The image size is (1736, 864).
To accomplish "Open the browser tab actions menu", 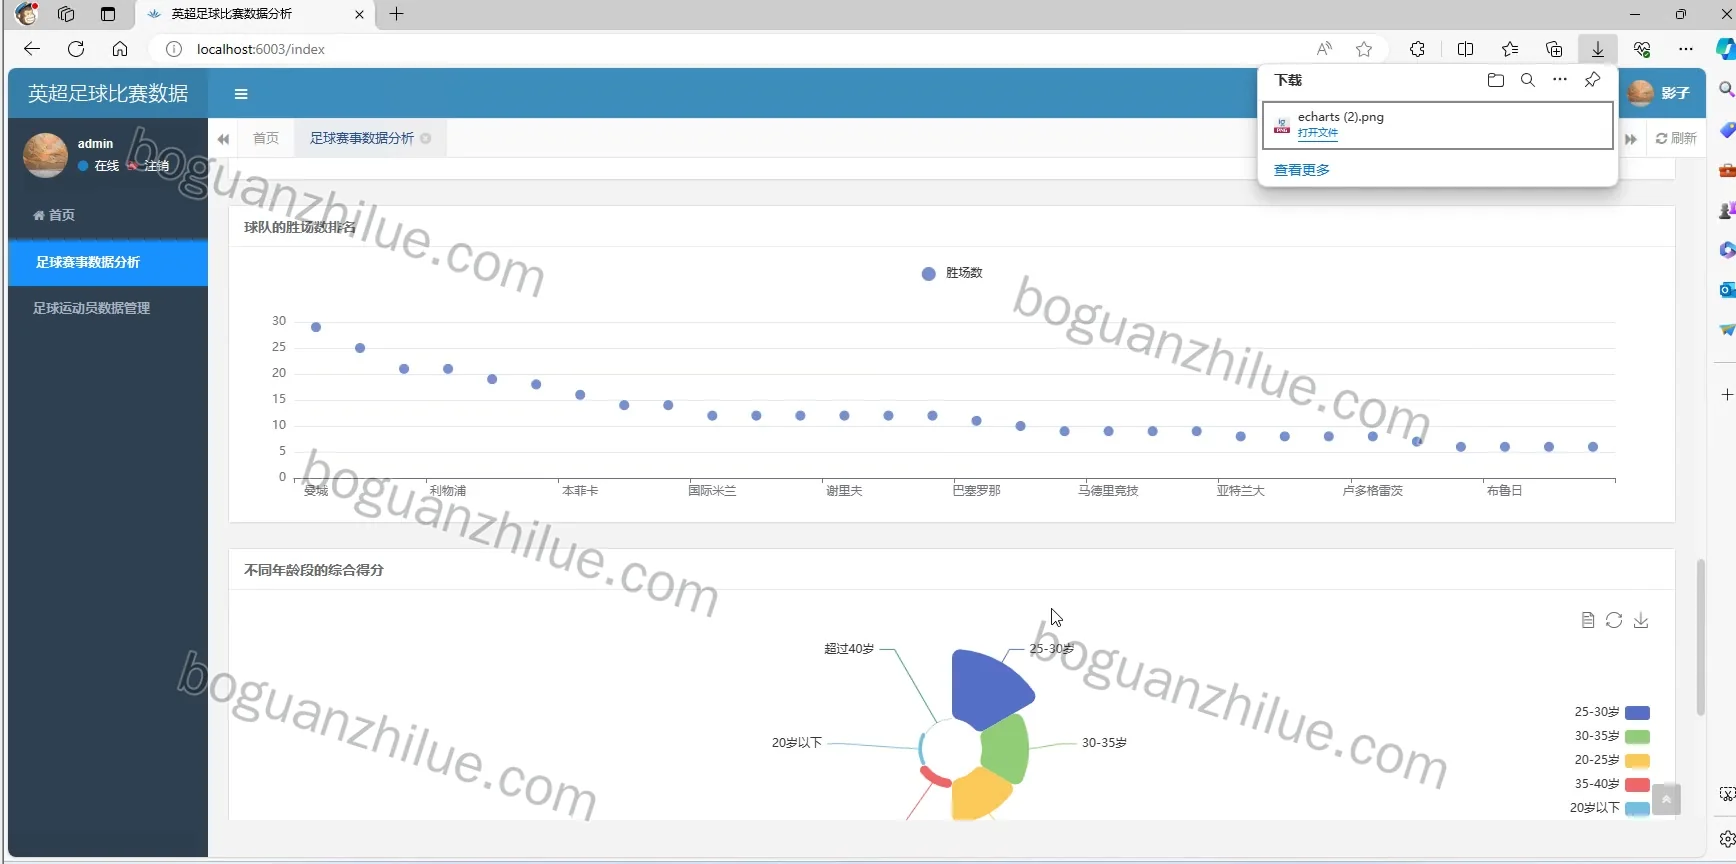I will 108,14.
